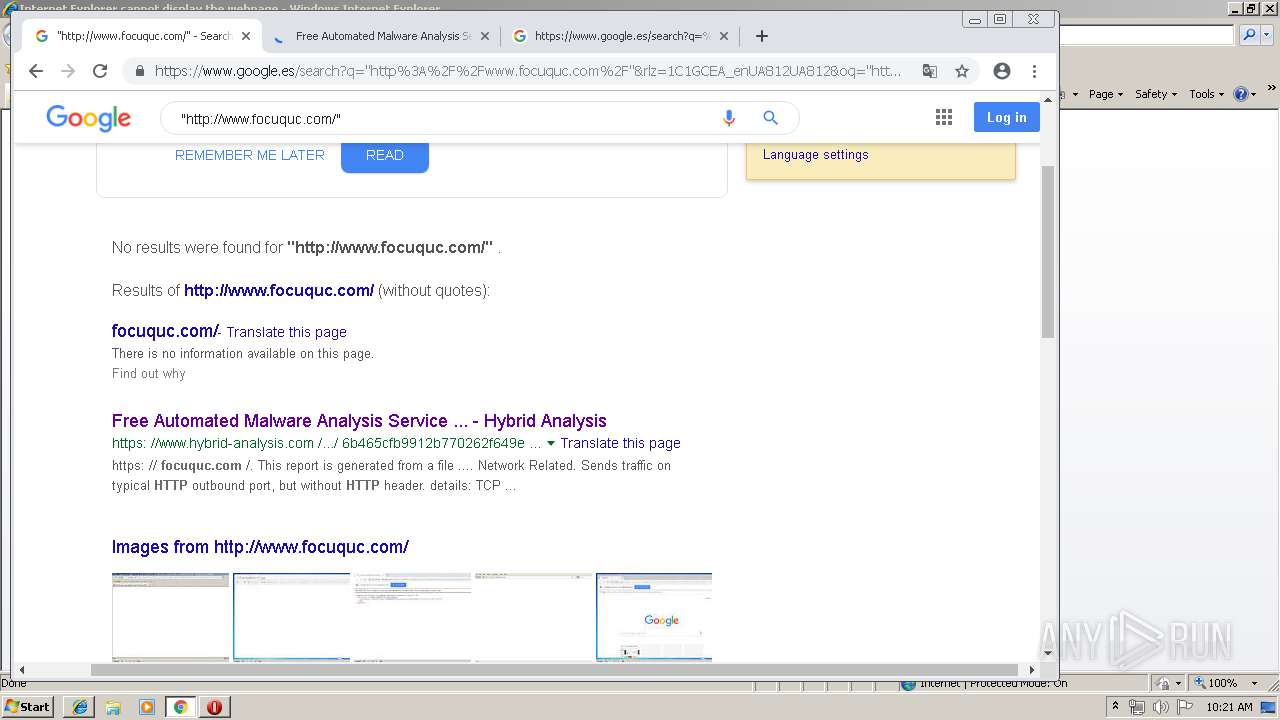Click the Find out why link
Image resolution: width=1280 pixels, height=720 pixels.
pos(149,374)
